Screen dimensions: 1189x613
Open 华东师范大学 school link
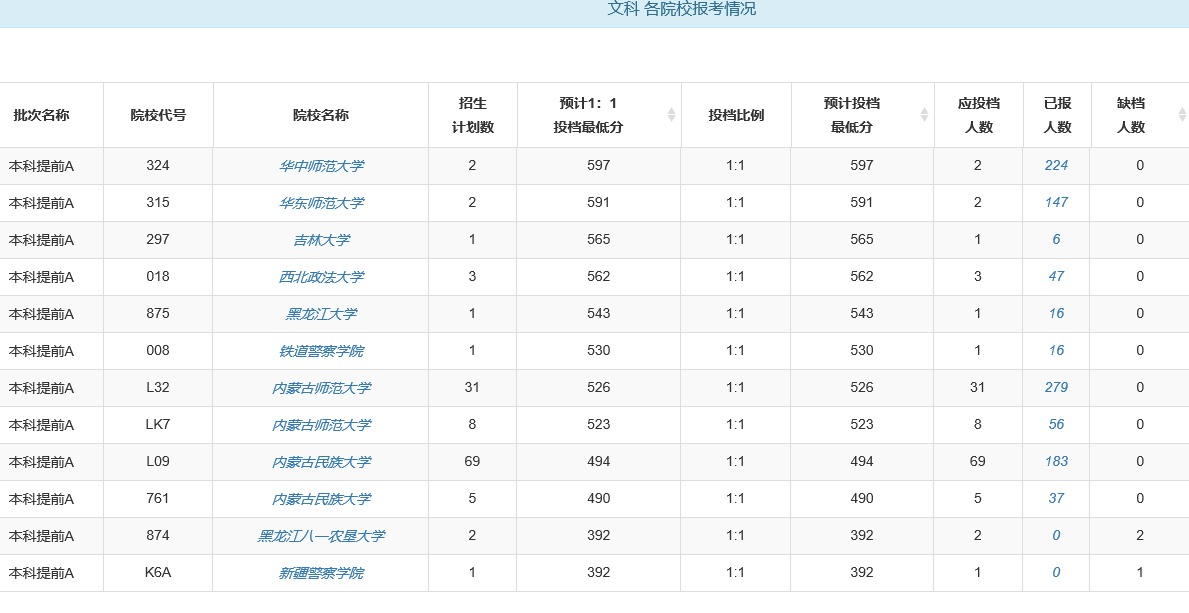[x=320, y=203]
